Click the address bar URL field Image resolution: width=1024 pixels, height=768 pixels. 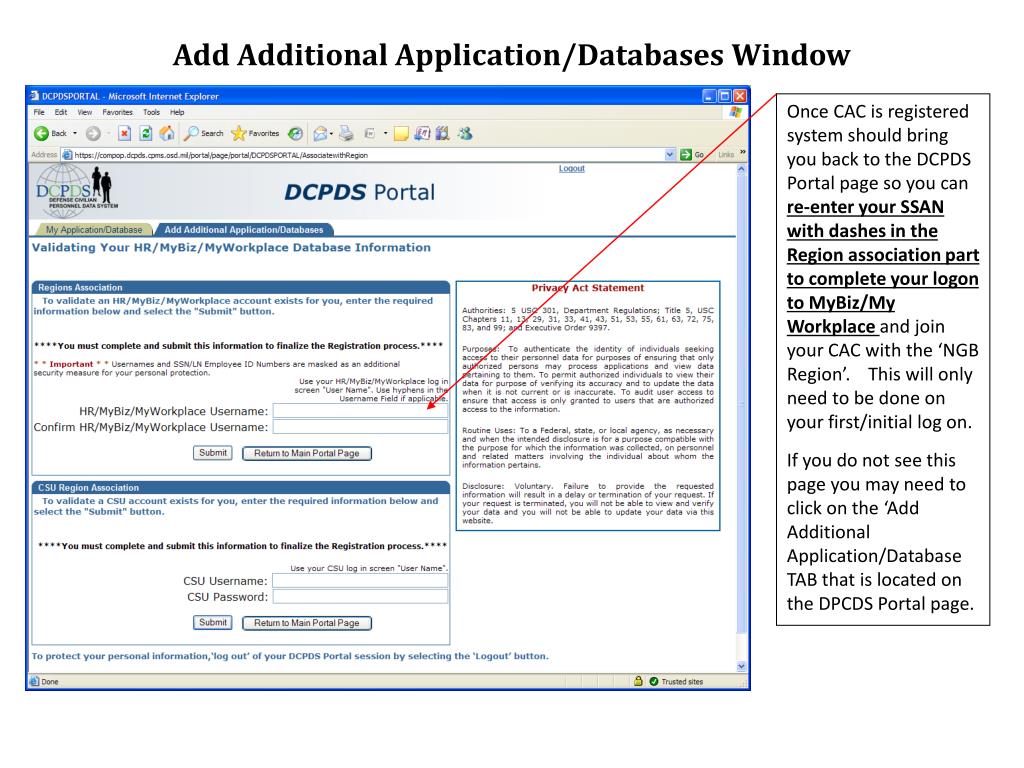tap(368, 155)
